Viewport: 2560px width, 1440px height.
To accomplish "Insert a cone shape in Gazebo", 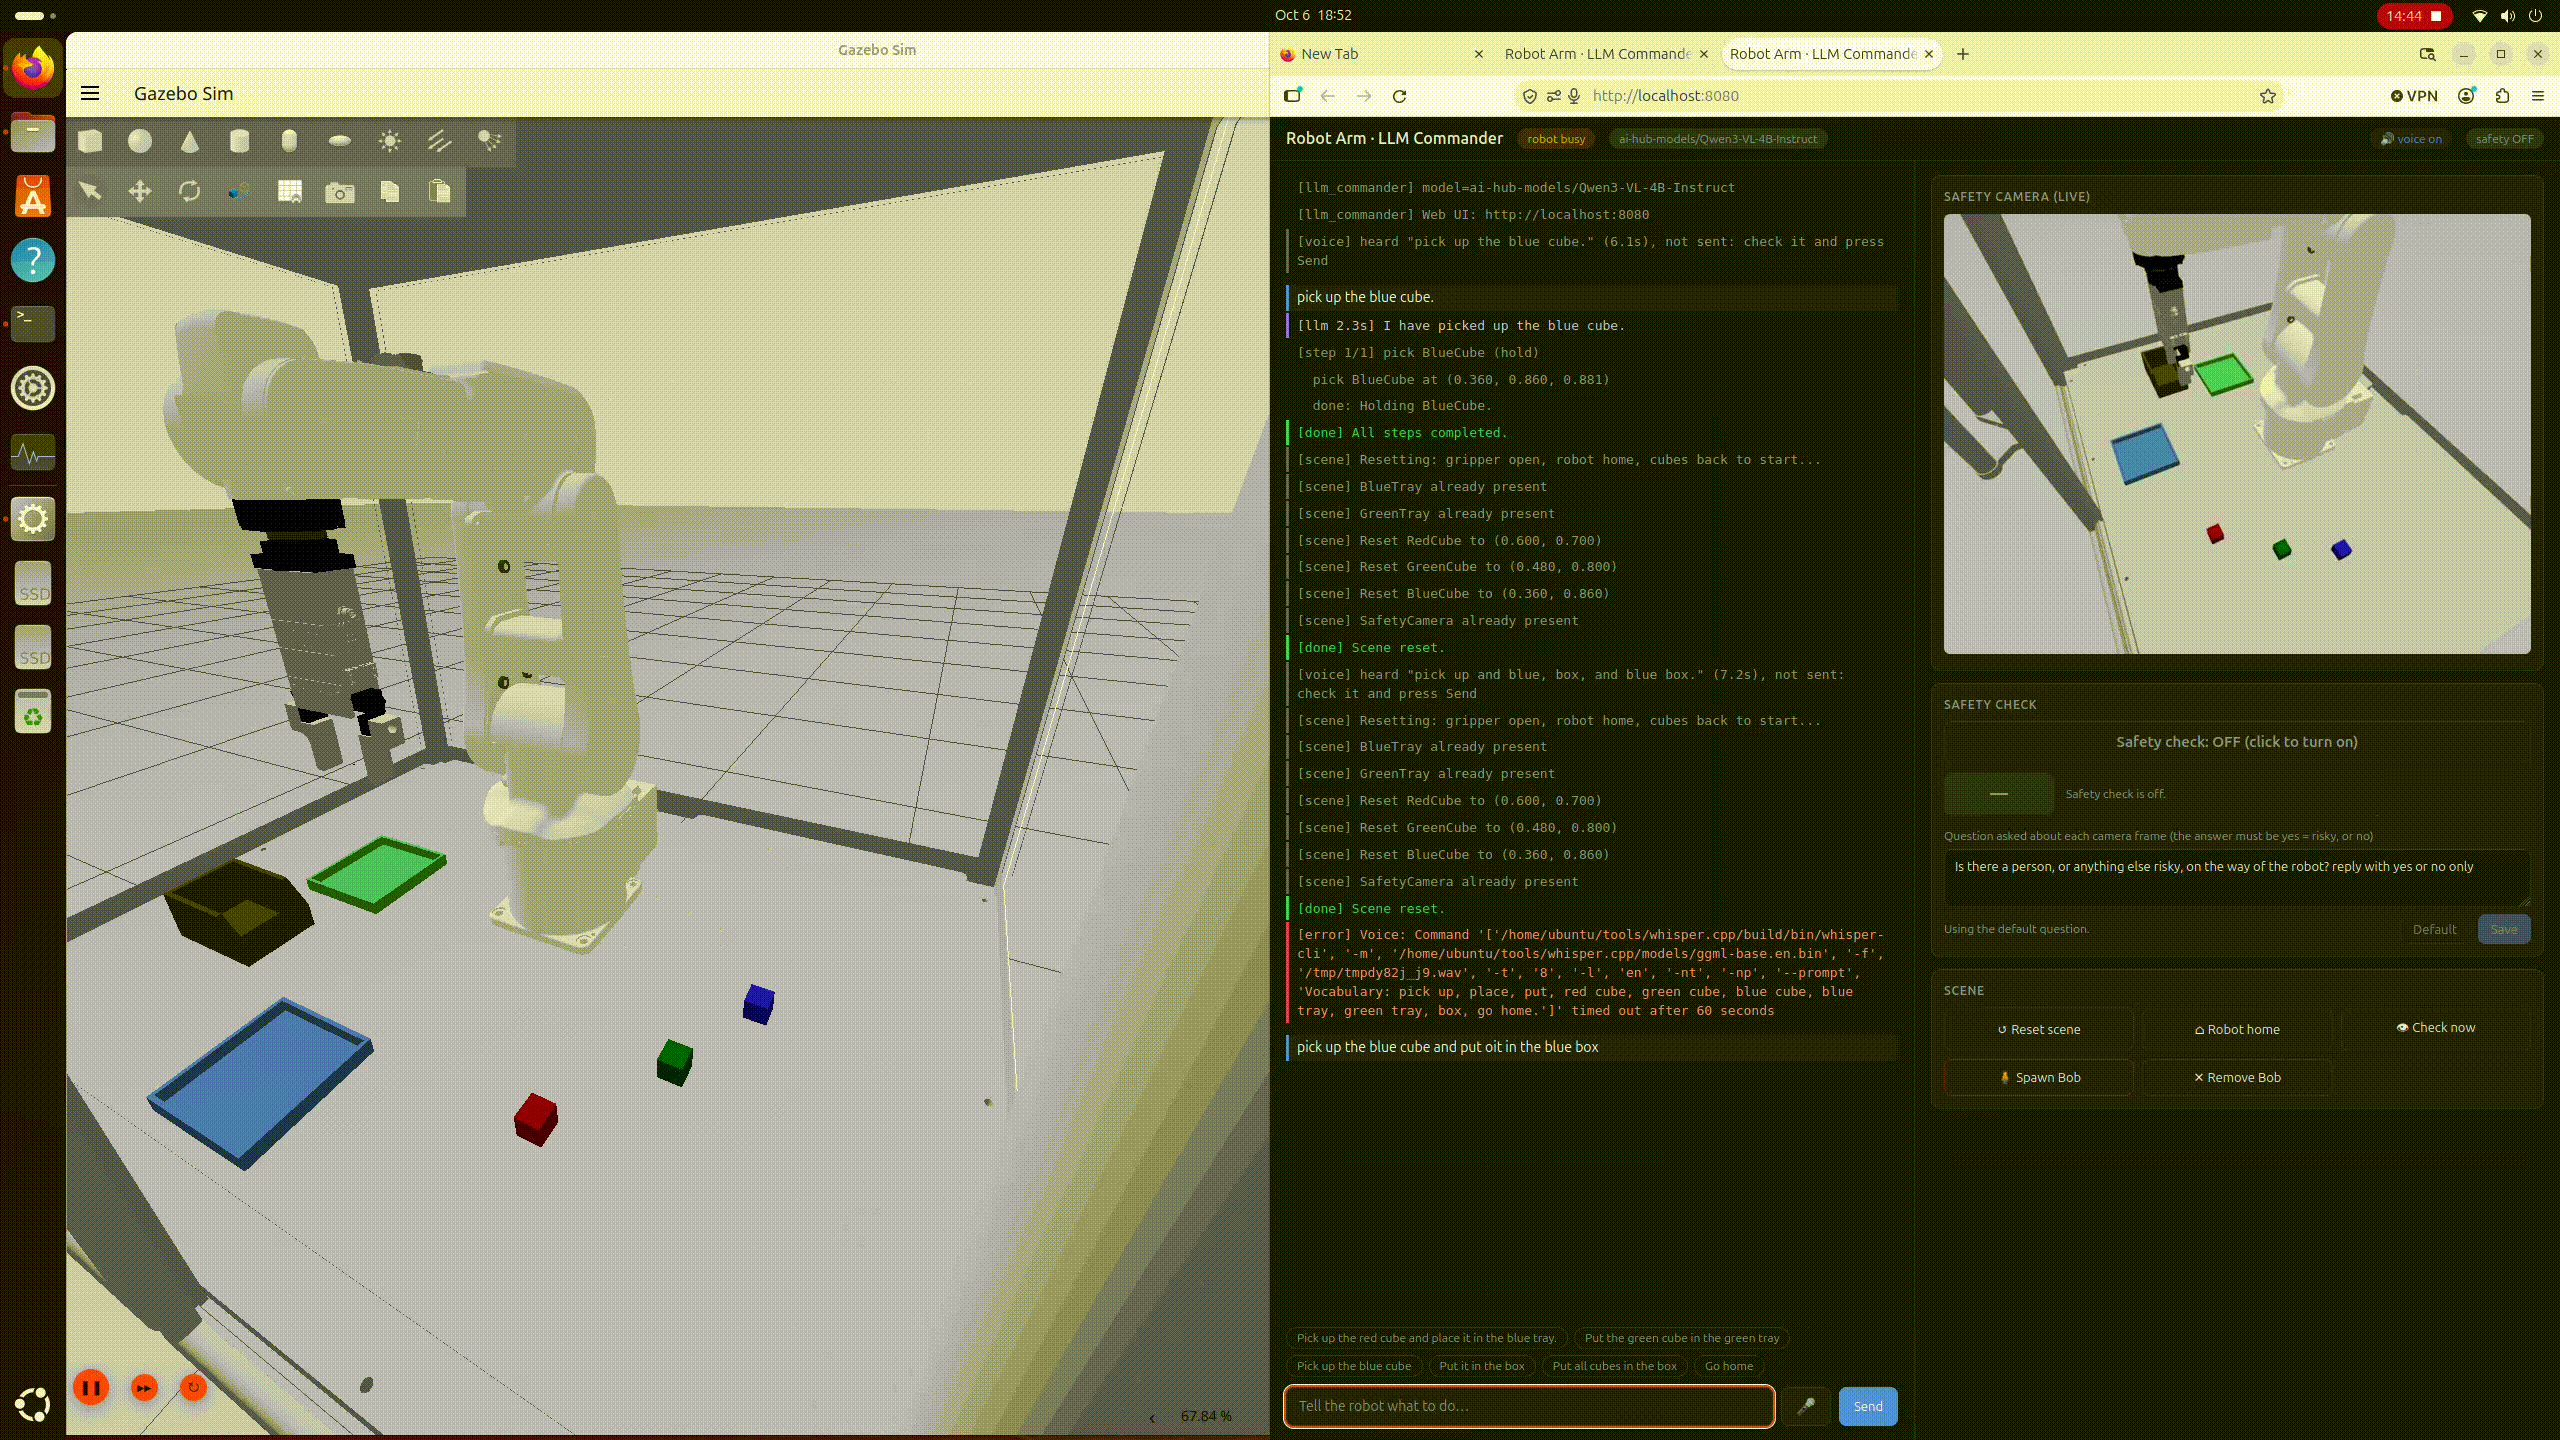I will 190,141.
